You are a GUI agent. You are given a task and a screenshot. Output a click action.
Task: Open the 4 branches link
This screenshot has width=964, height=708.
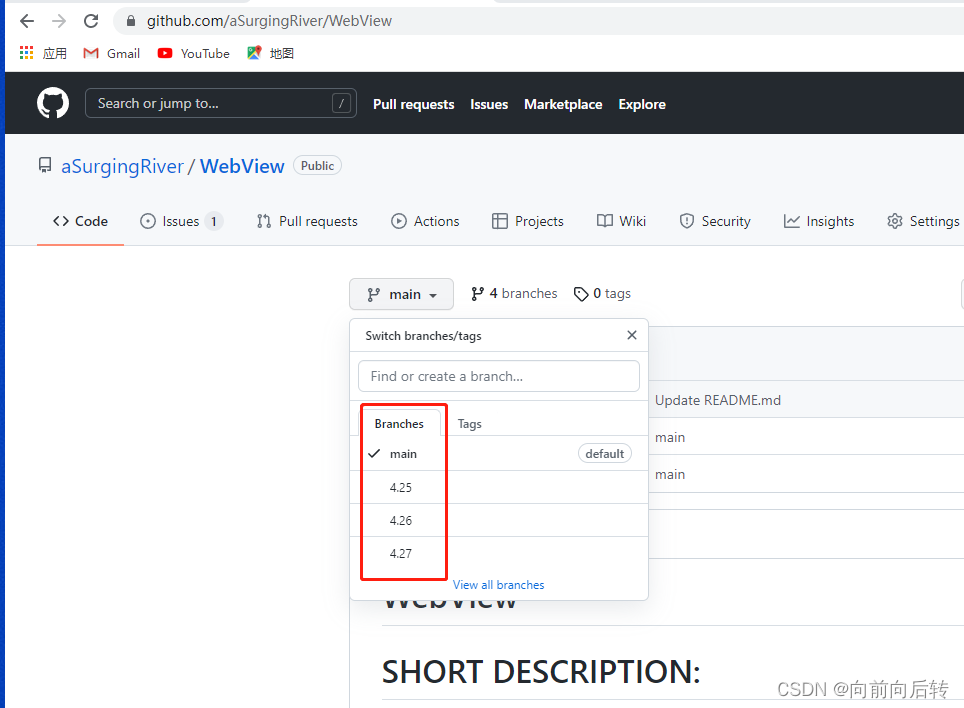(514, 294)
